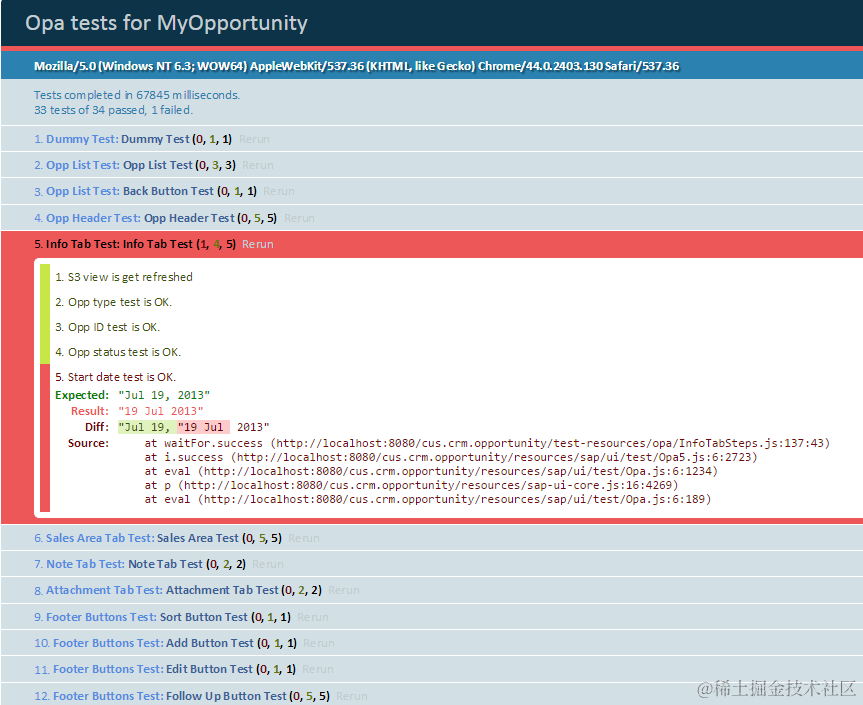Click the Expected value "Jul 19, 2013"
Image resolution: width=863 pixels, height=705 pixels.
164,395
